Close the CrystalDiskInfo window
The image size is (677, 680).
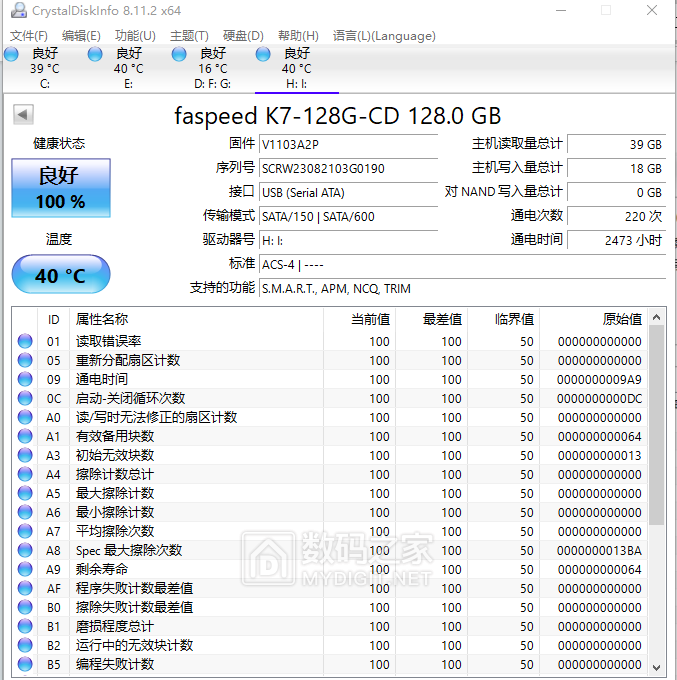pyautogui.click(x=652, y=10)
